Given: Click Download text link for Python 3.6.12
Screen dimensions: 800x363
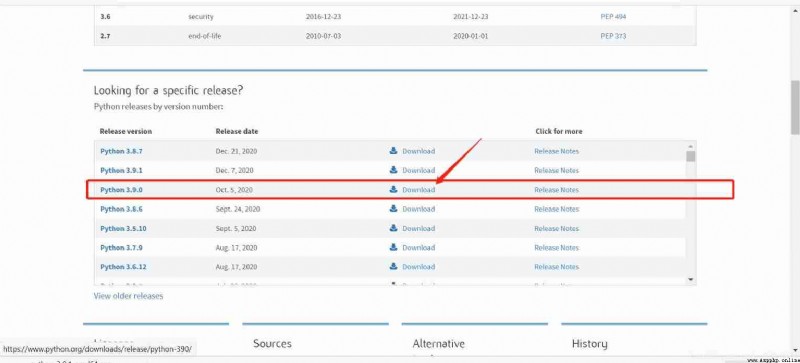Looking at the screenshot, I should point(419,267).
